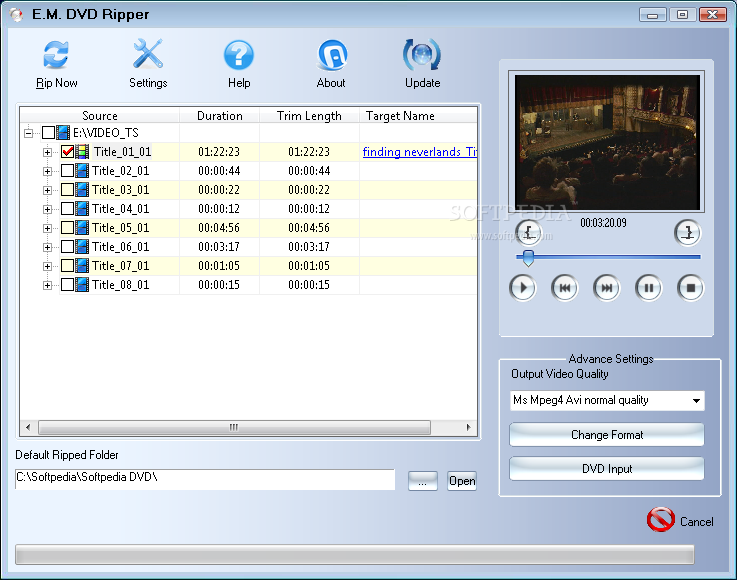The width and height of the screenshot is (737, 580).
Task: Start ripping with Rip Now icon
Action: (x=56, y=55)
